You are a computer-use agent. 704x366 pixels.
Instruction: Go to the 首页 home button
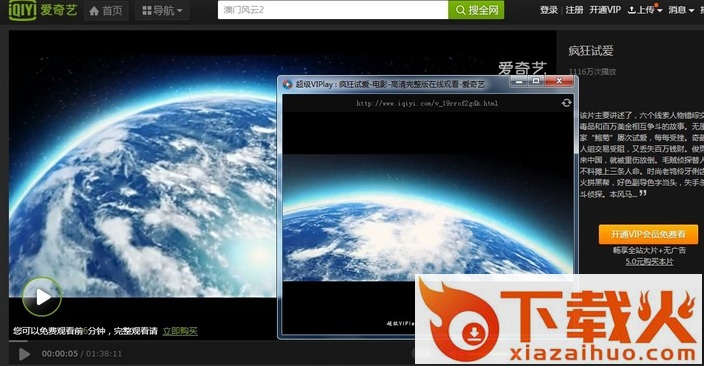pyautogui.click(x=106, y=10)
